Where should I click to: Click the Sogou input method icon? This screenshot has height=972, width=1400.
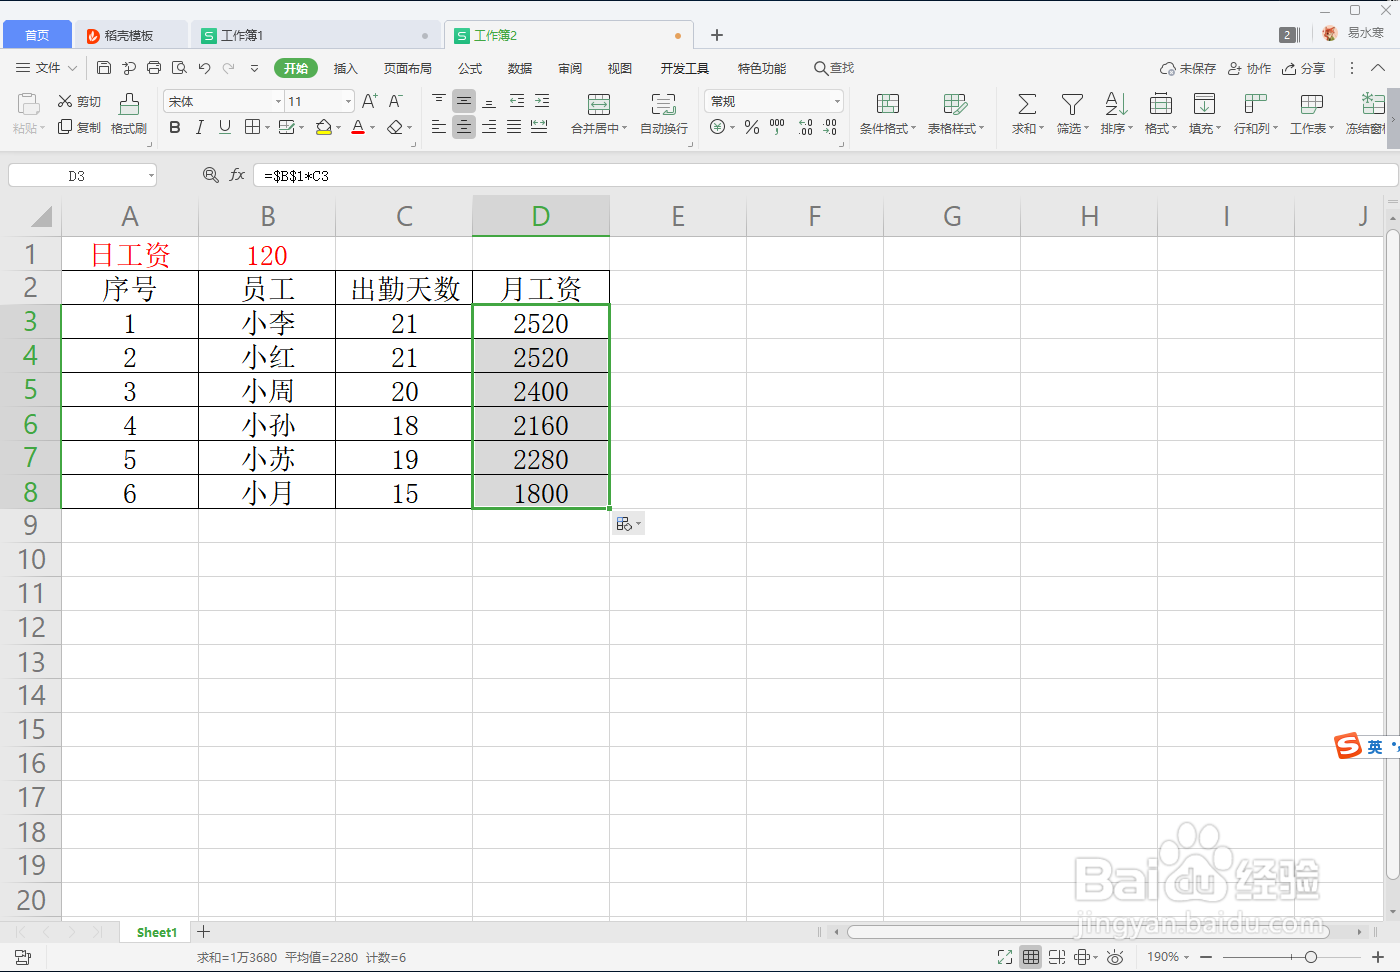pos(1348,746)
